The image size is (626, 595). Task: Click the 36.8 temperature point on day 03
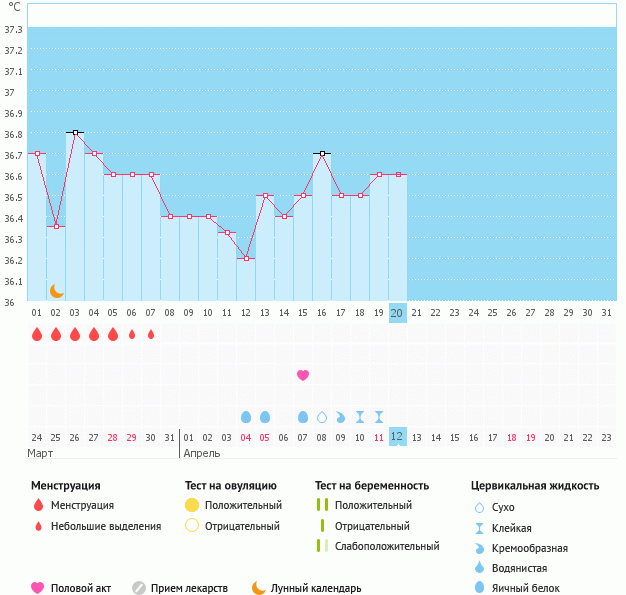tap(75, 132)
